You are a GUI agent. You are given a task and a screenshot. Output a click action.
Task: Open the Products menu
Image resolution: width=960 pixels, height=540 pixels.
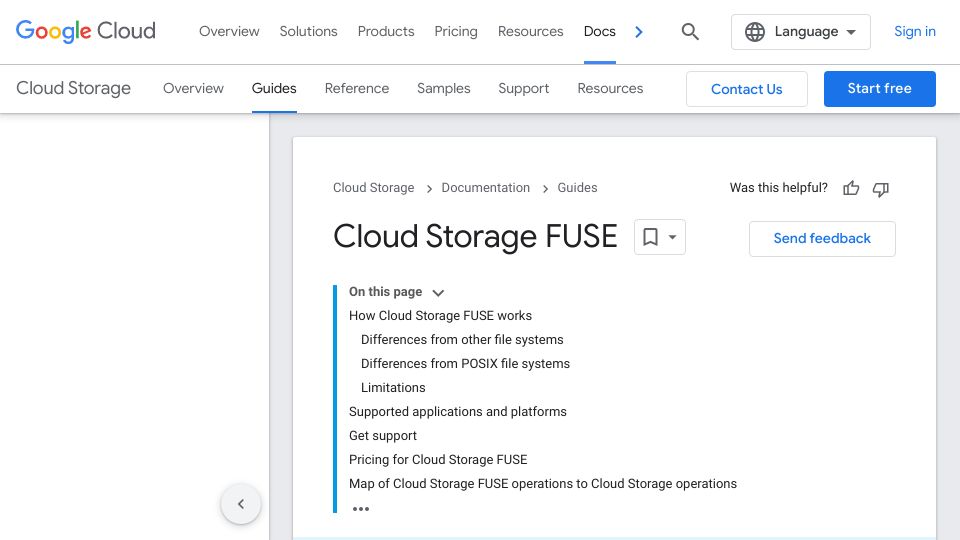tap(386, 31)
